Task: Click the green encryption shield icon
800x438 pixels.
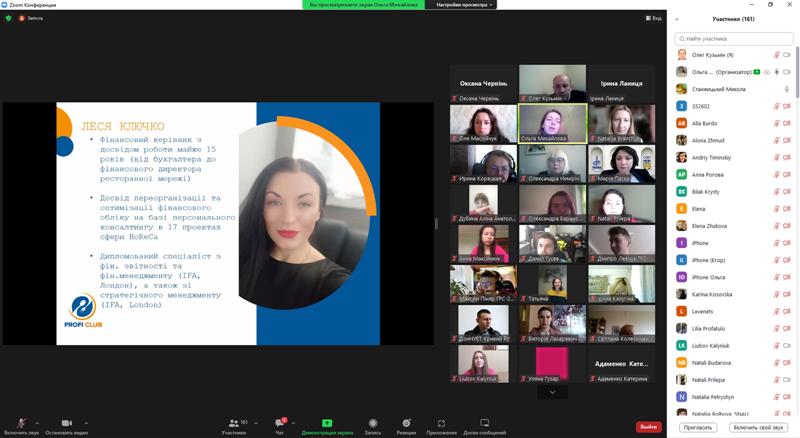Action: pos(8,18)
